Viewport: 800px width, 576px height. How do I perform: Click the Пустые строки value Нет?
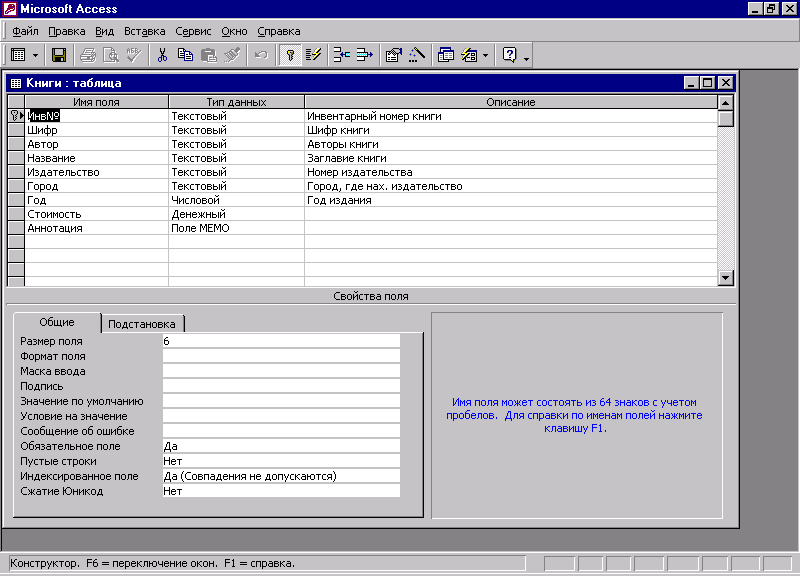[x=281, y=461]
